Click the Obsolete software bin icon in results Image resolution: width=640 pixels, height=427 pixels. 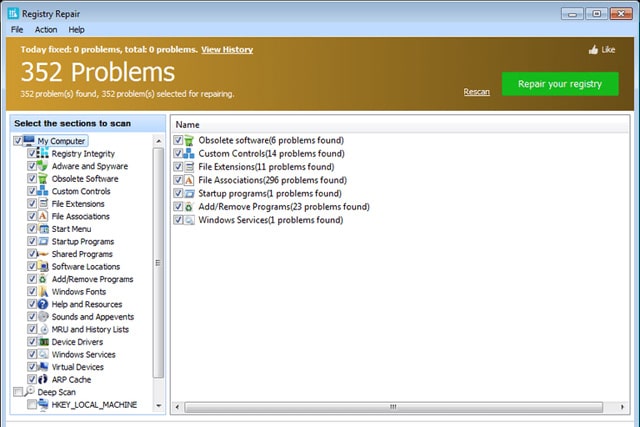pyautogui.click(x=189, y=140)
